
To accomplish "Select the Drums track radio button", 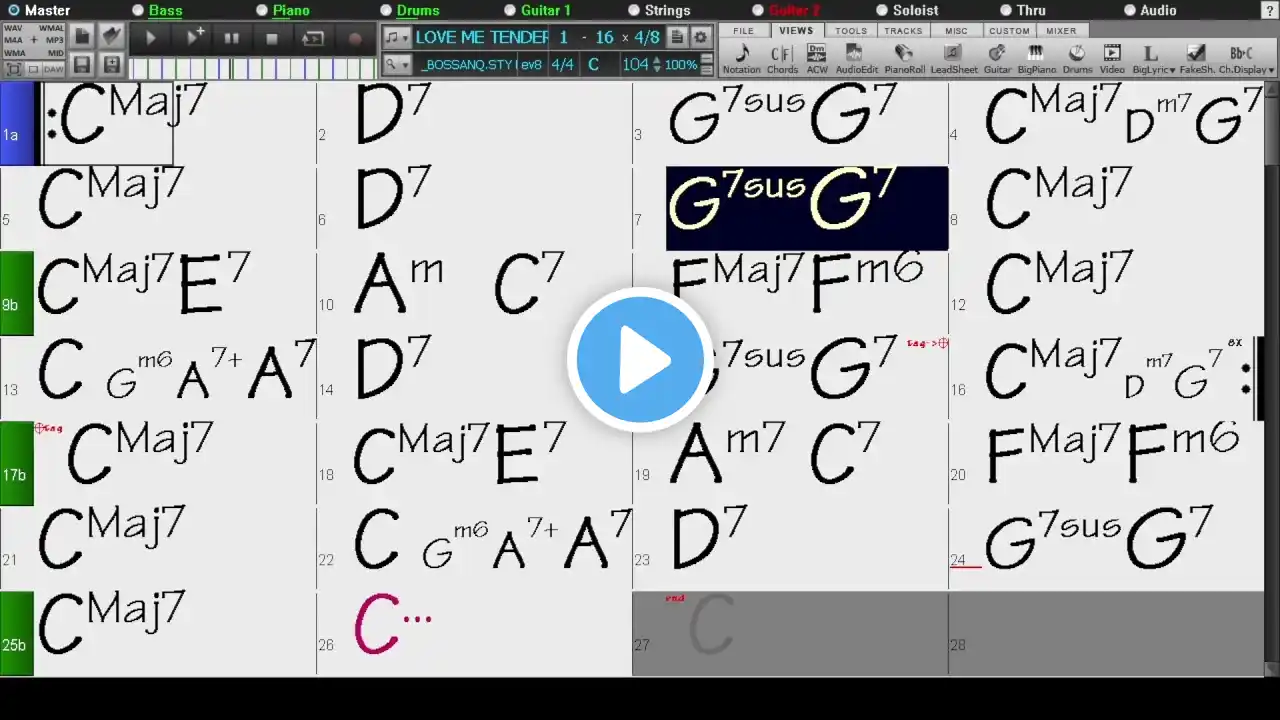I will [x=386, y=10].
